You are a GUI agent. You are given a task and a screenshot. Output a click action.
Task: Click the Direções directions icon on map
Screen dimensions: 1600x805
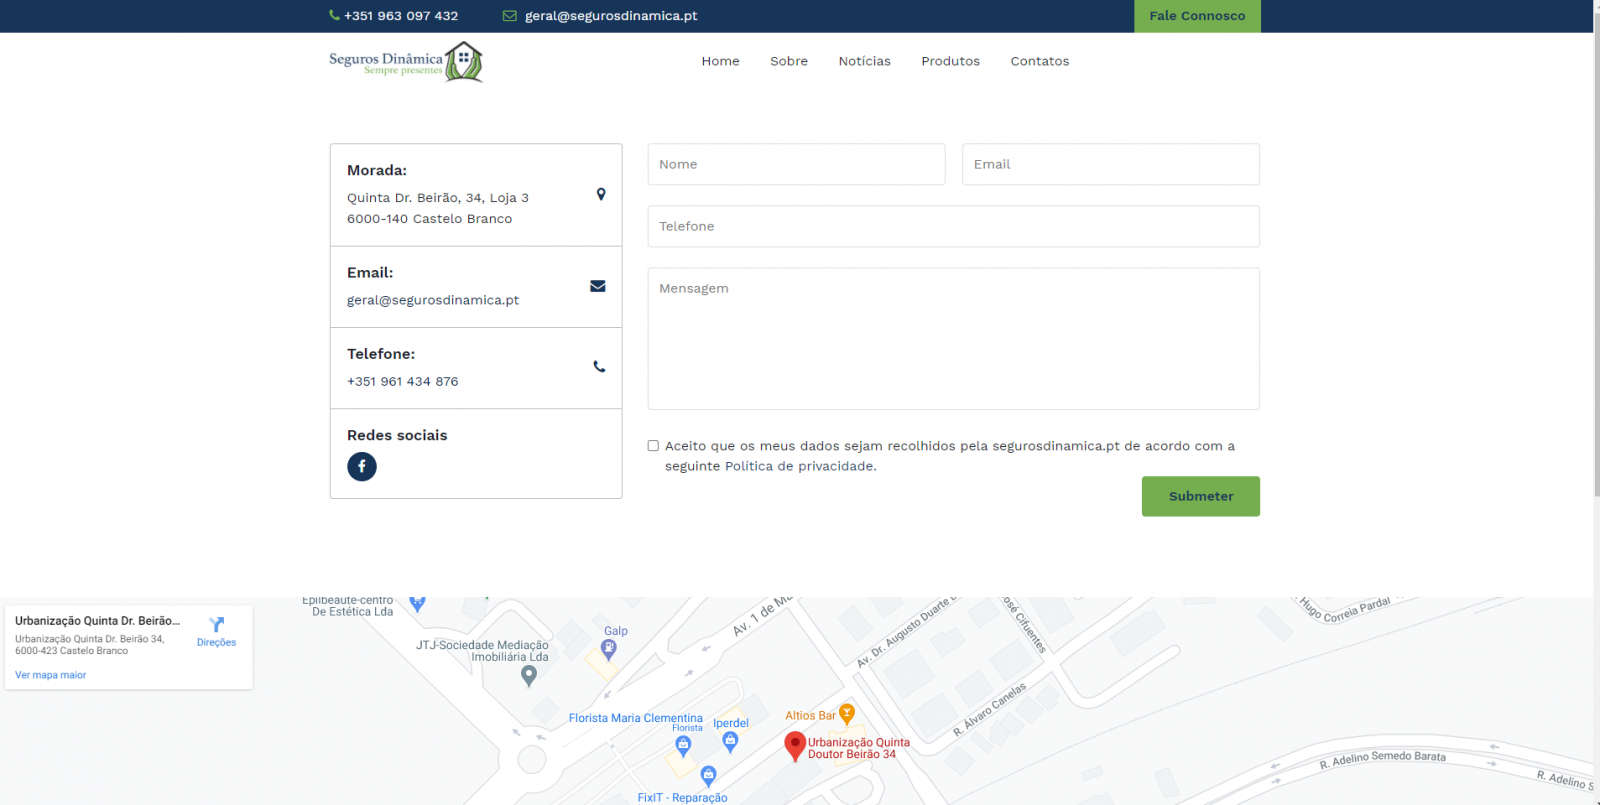pos(216,626)
